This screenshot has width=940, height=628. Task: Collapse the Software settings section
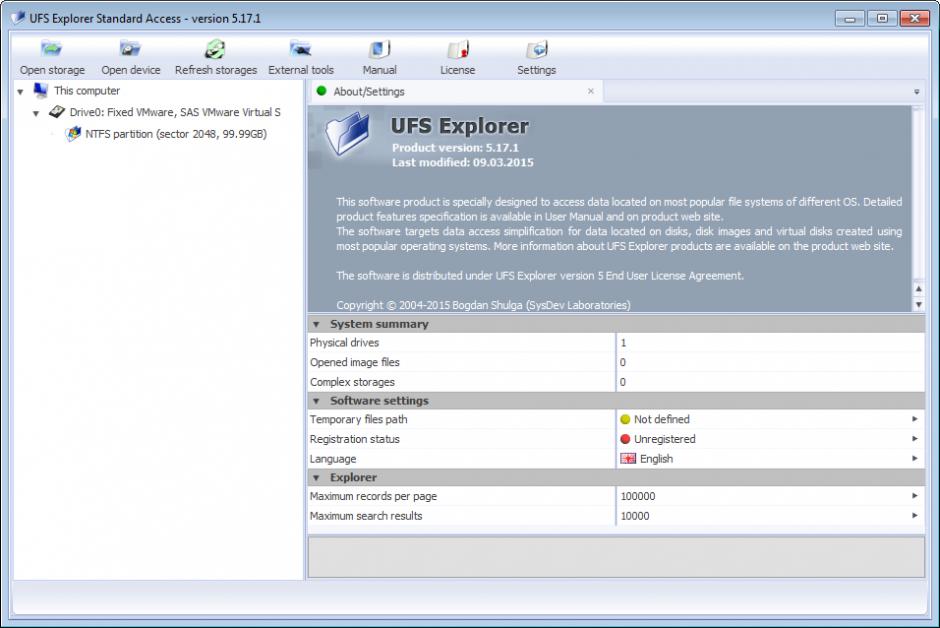316,401
